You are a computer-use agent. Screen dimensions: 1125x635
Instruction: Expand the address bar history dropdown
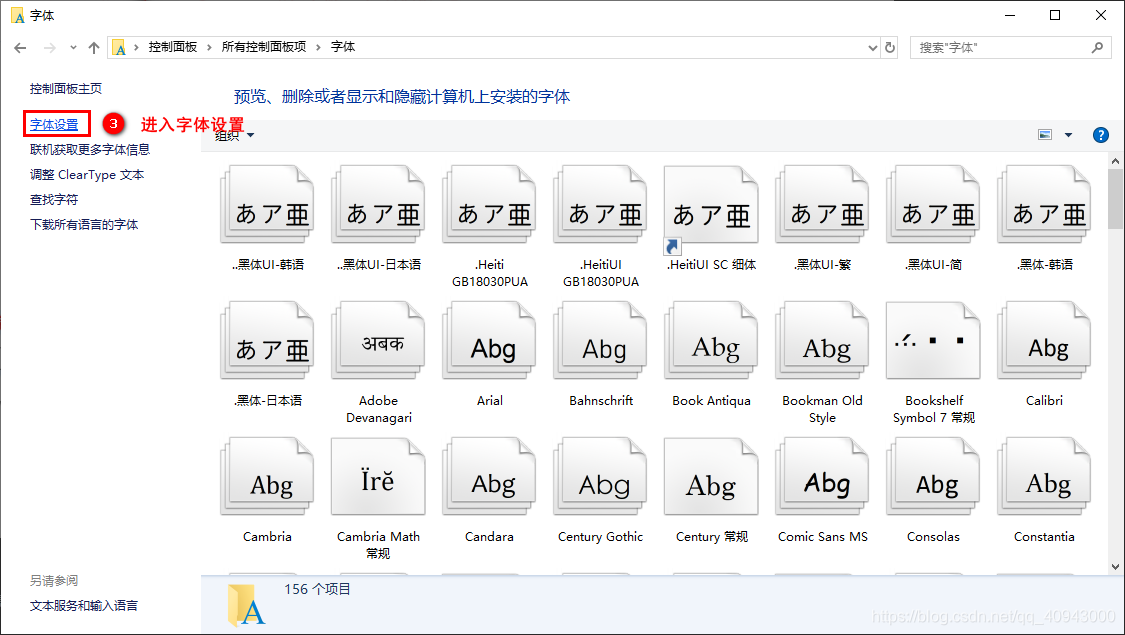pos(872,48)
